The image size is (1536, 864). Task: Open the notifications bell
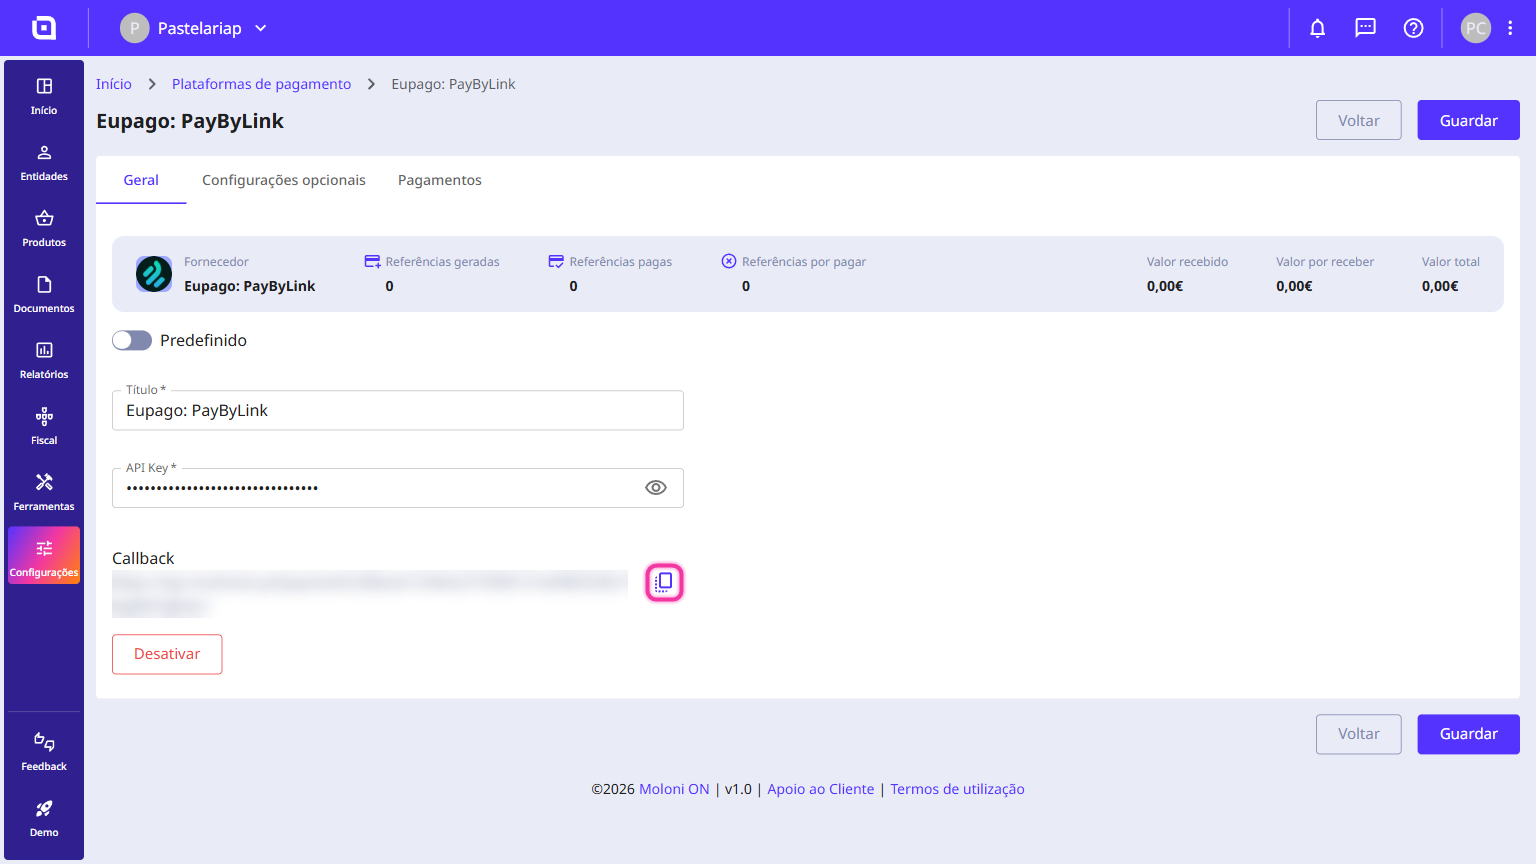pyautogui.click(x=1318, y=28)
